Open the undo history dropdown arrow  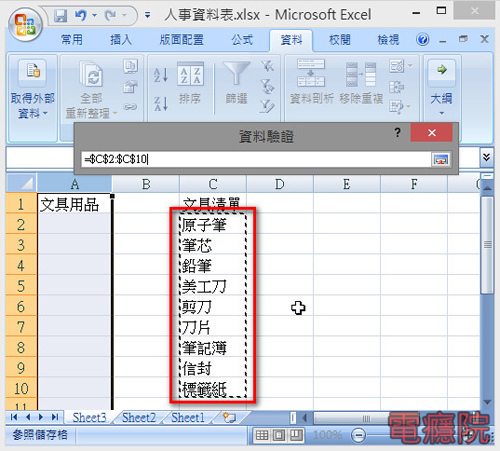point(95,15)
